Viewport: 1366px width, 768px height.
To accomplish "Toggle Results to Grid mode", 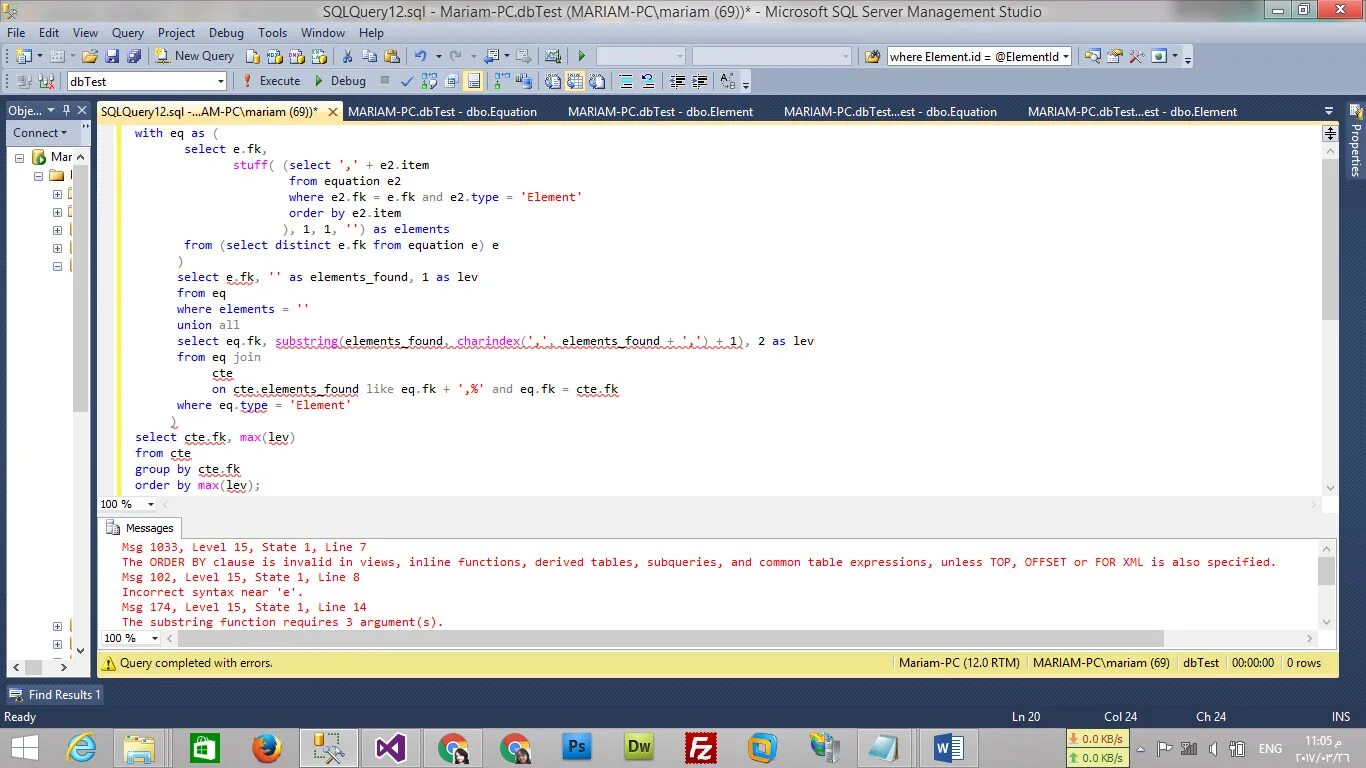I will [x=575, y=81].
